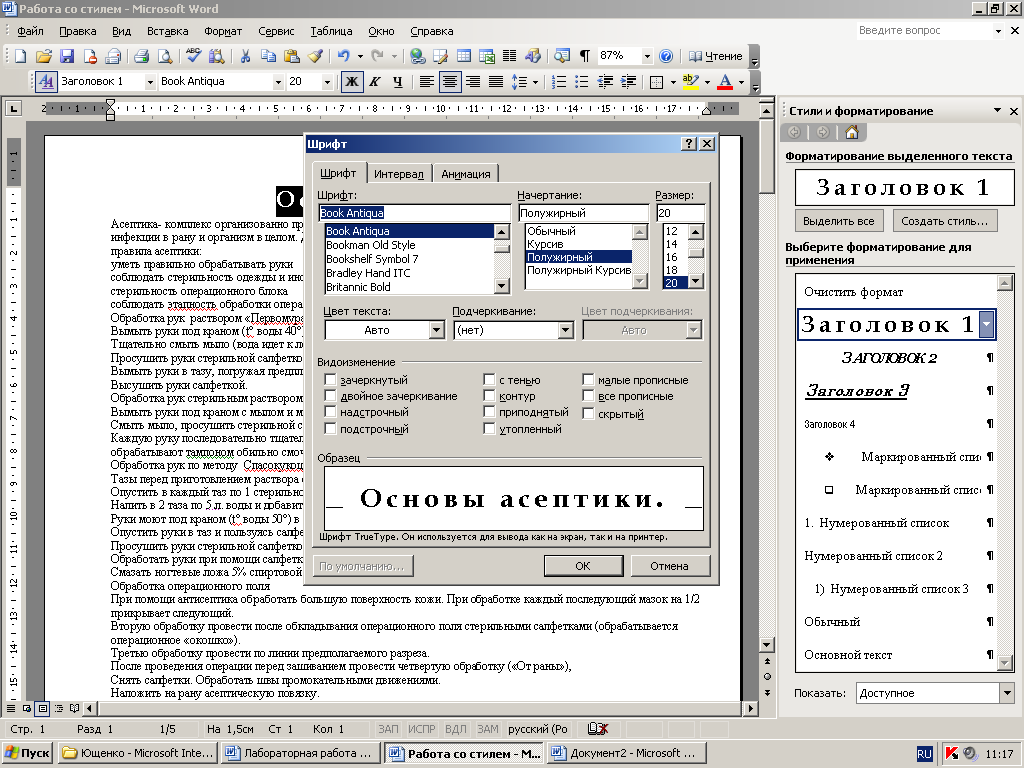Apply red font color with the A button

[724, 82]
